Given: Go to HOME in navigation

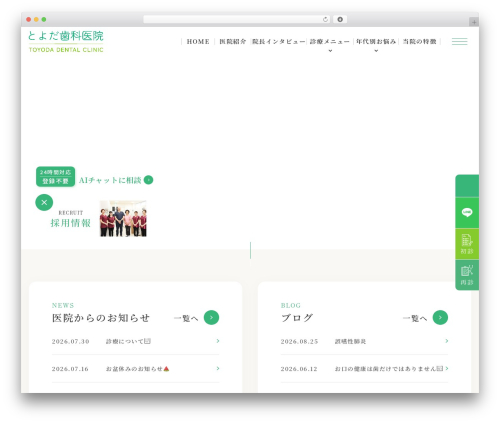Looking at the screenshot, I should pos(198,41).
